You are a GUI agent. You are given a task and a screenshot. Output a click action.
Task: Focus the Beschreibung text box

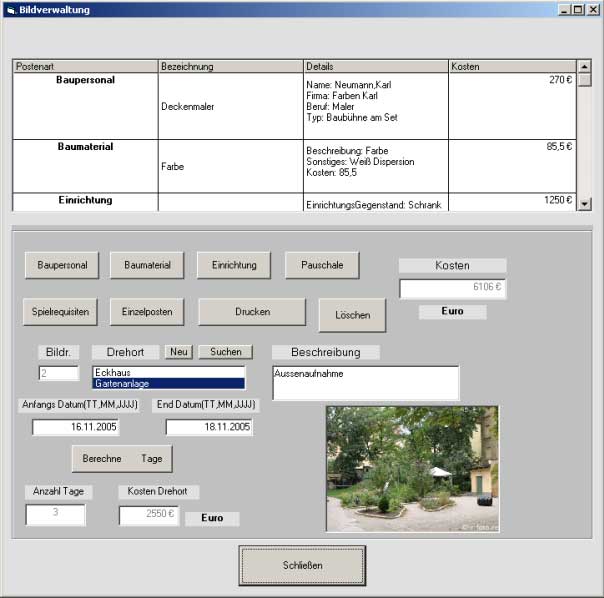[365, 383]
